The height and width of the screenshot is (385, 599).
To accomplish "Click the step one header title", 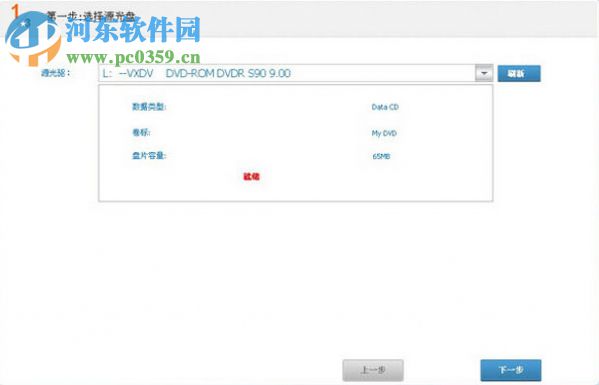I will [x=91, y=16].
